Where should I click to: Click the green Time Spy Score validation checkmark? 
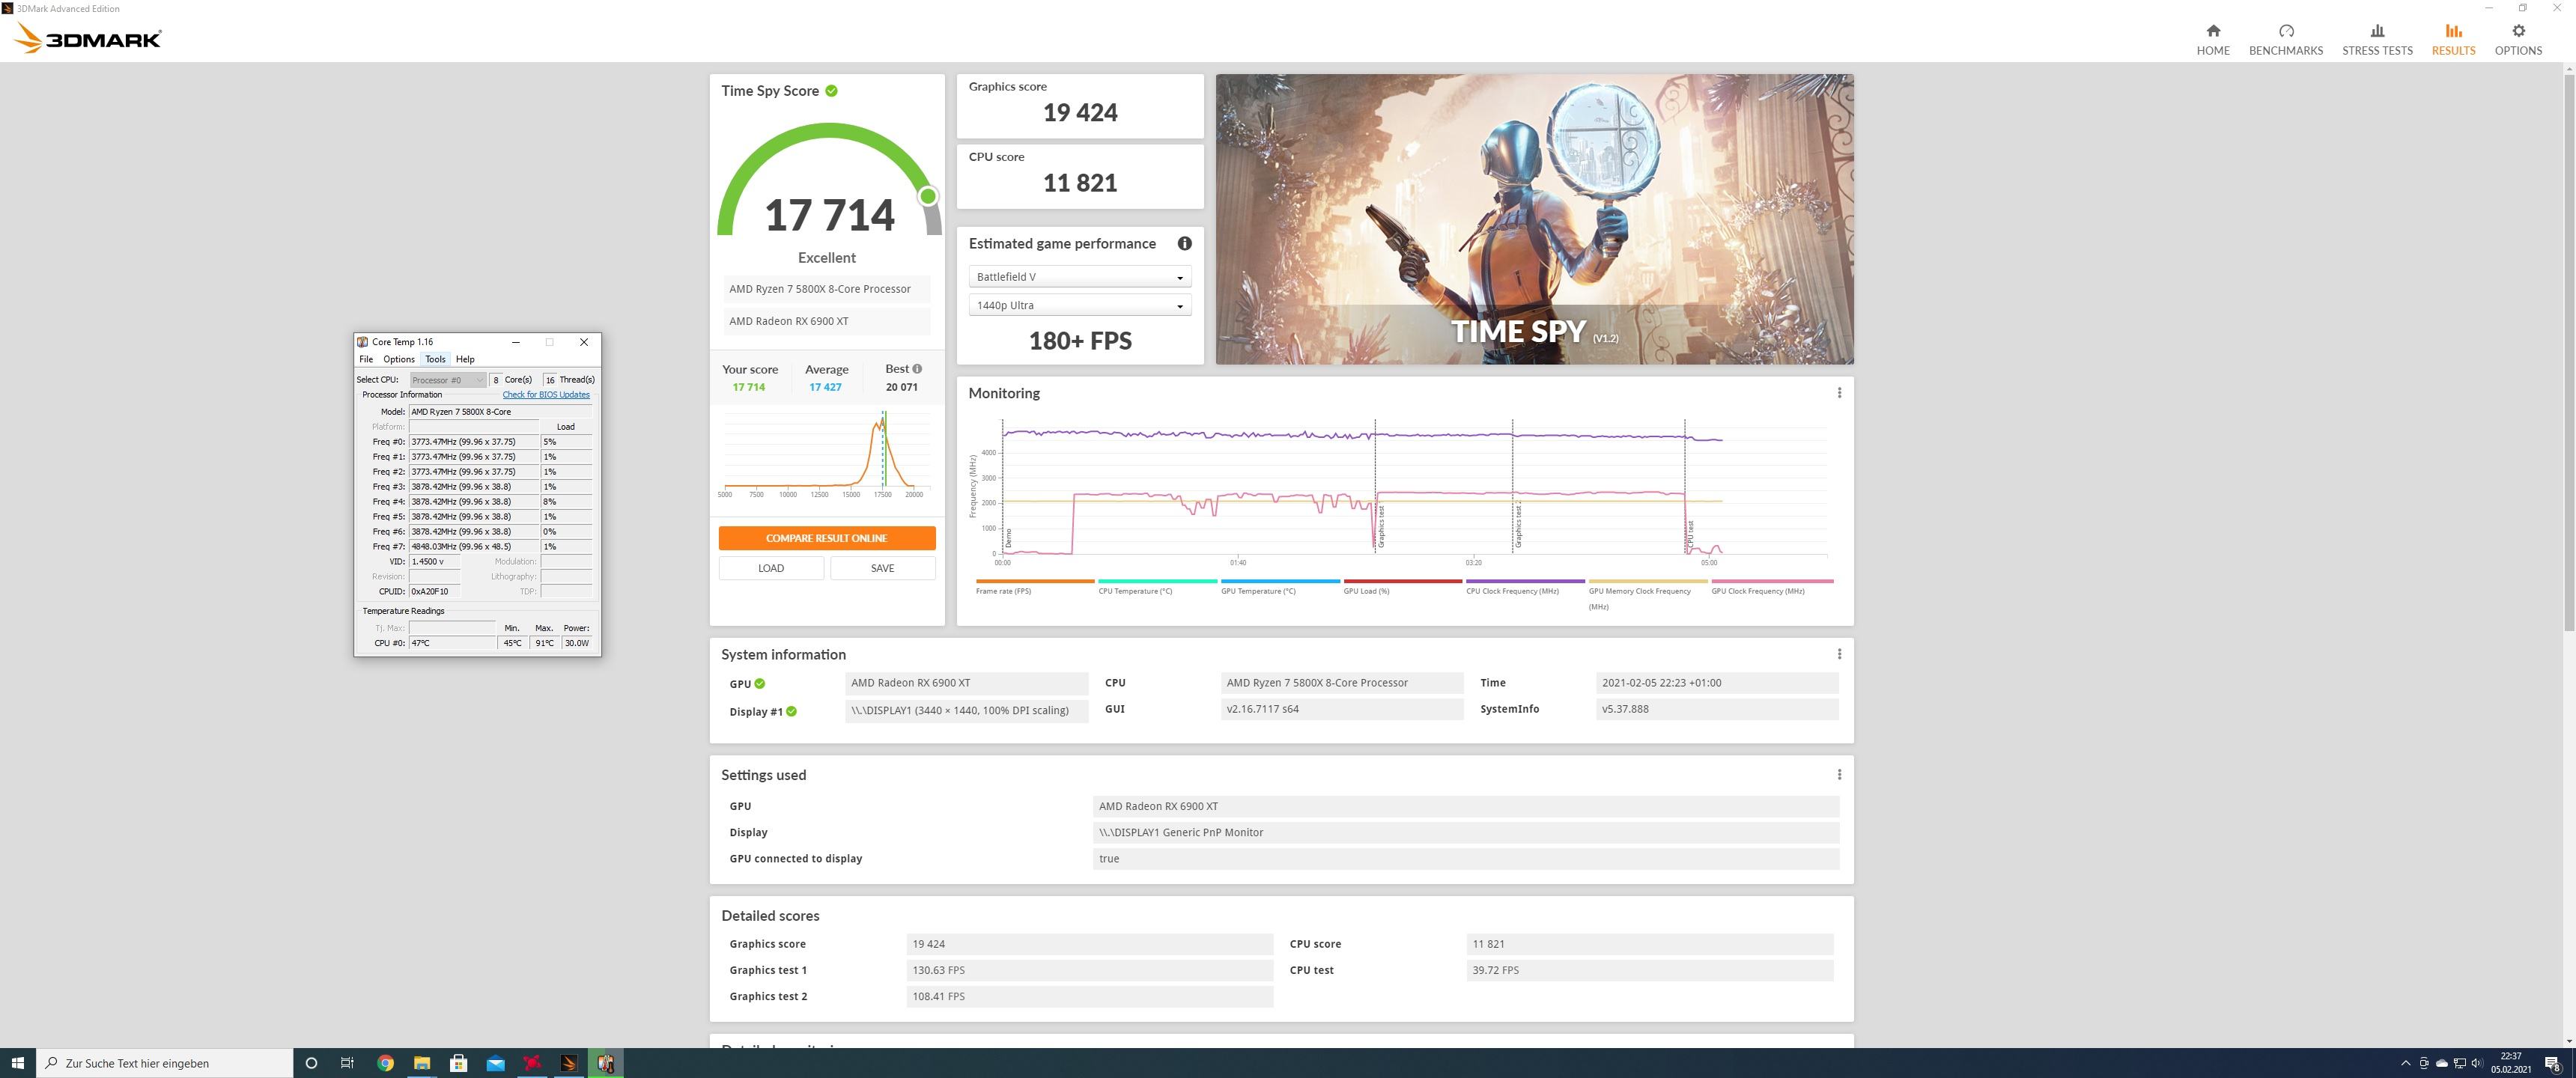click(x=831, y=91)
